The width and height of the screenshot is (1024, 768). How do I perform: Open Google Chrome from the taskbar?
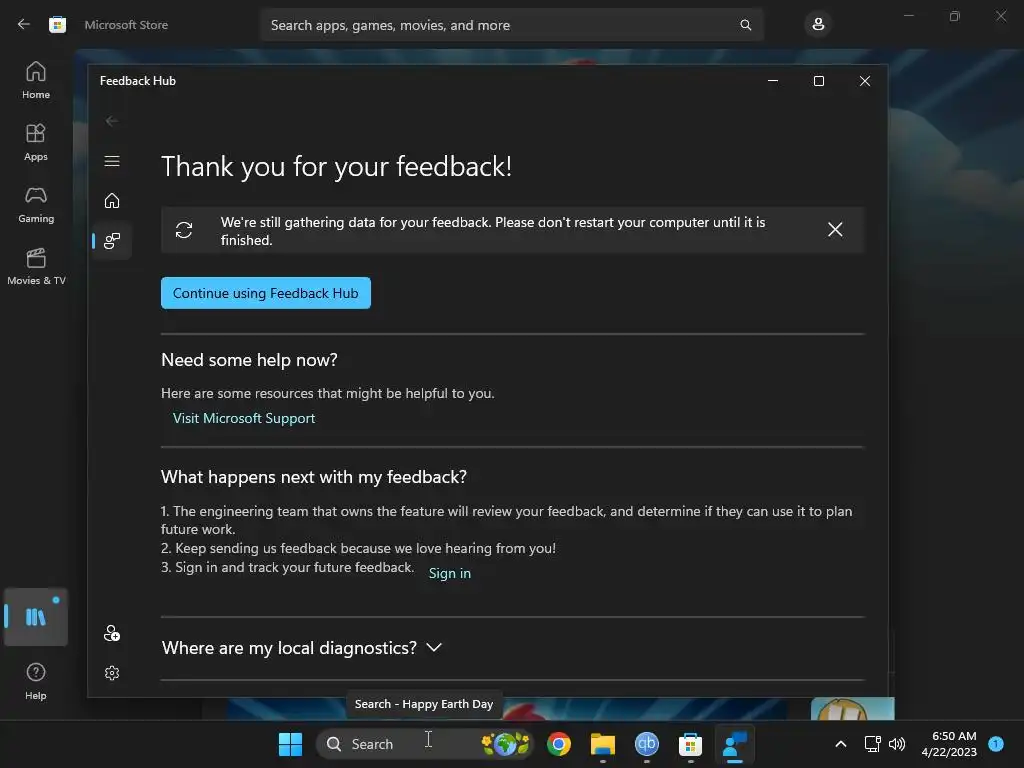tap(559, 744)
